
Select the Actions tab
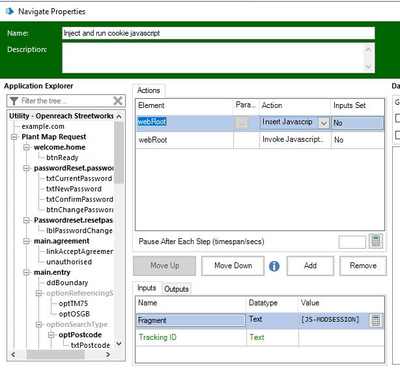[x=149, y=90]
